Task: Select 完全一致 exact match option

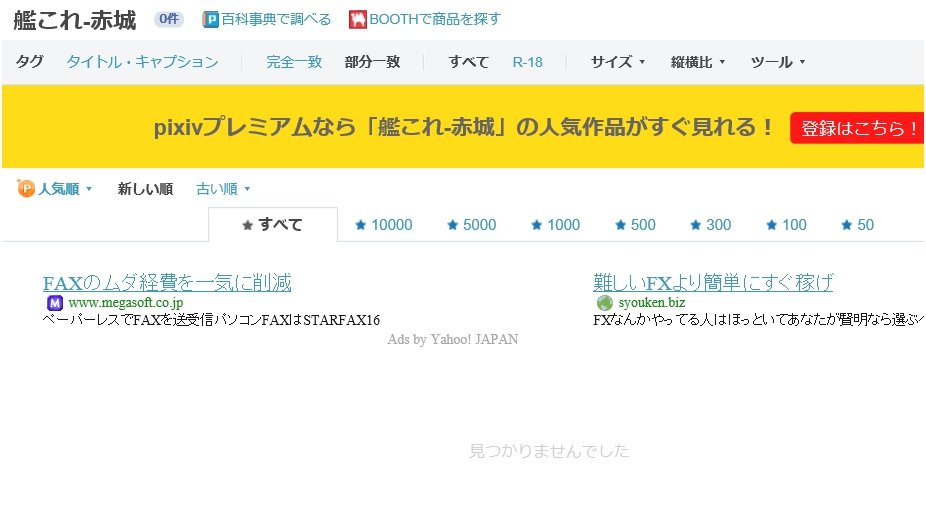Action: [x=294, y=62]
